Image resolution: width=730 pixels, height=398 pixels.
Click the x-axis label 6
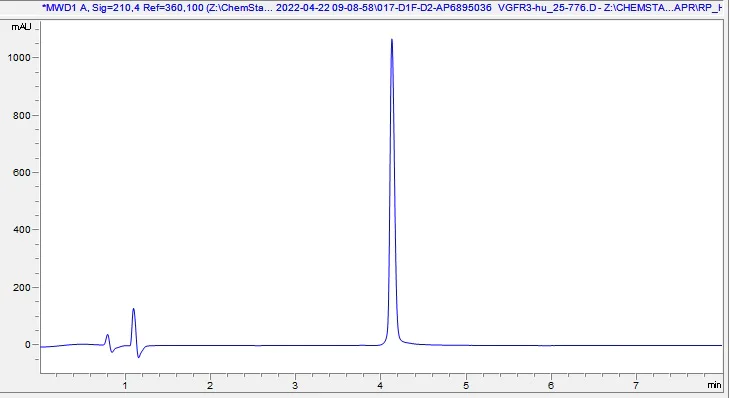[x=551, y=385]
